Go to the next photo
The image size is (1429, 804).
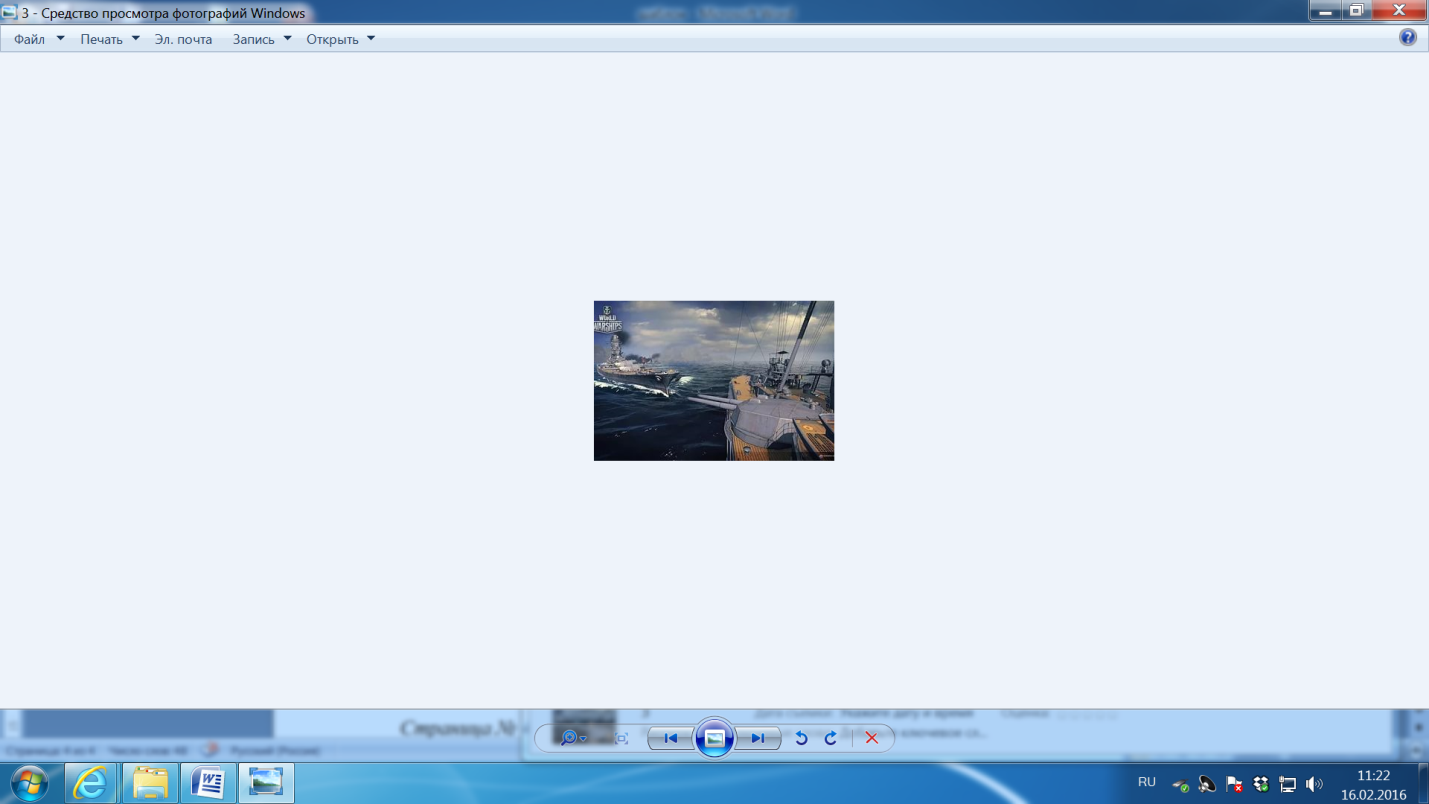coord(758,738)
